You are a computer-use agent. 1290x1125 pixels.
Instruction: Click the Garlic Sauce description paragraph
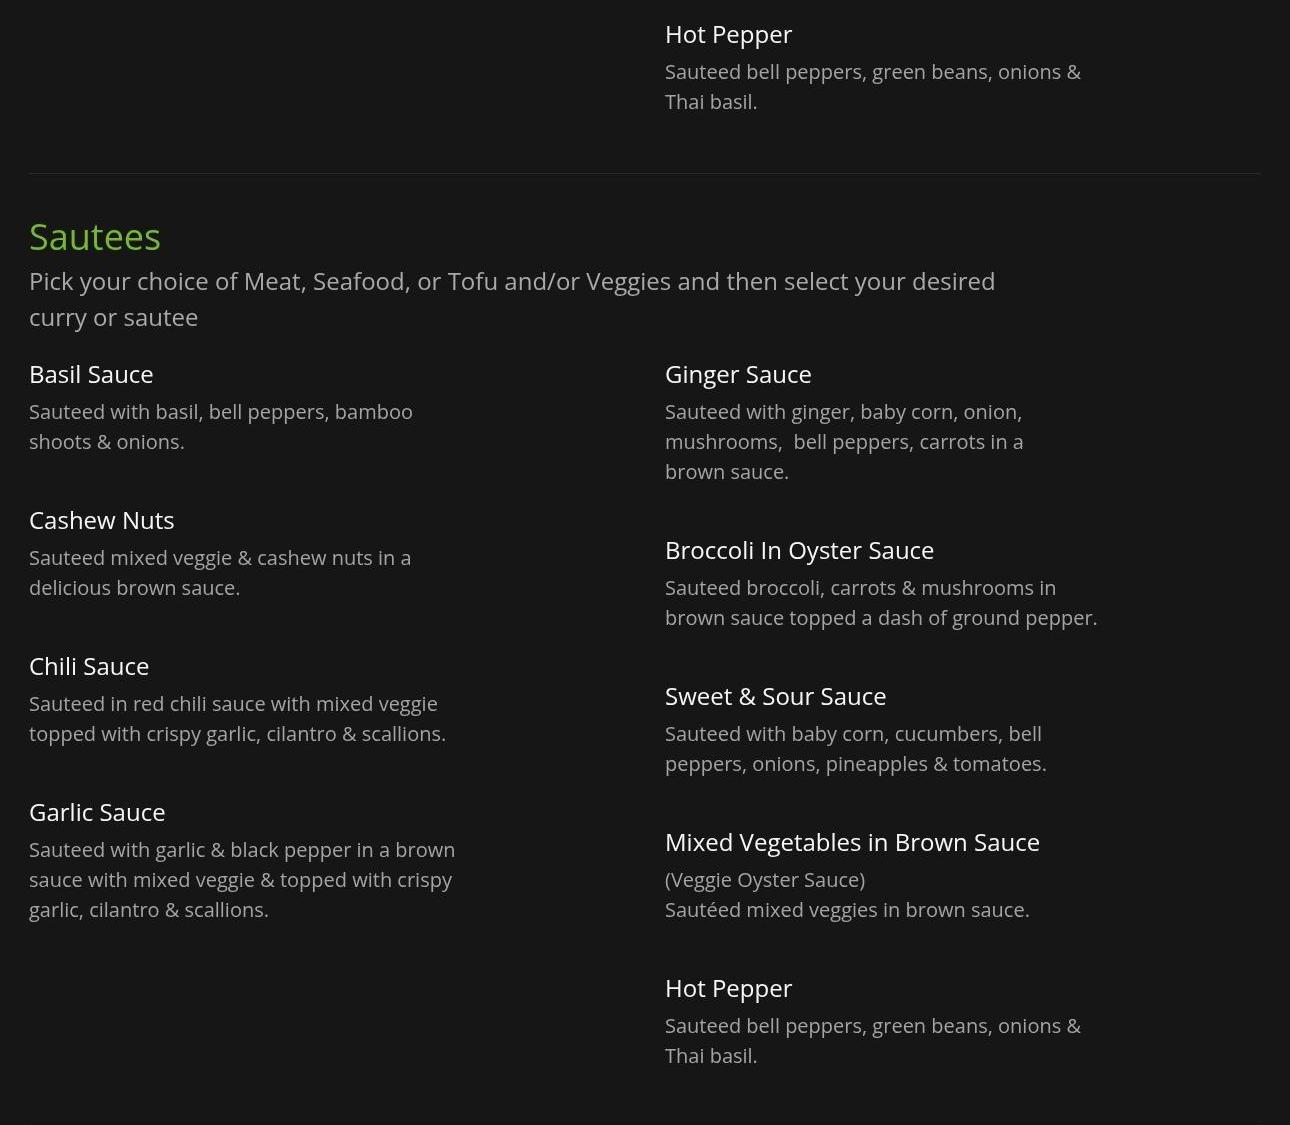tap(242, 880)
